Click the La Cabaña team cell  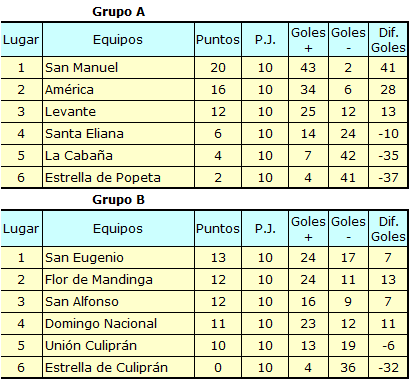[118, 156]
